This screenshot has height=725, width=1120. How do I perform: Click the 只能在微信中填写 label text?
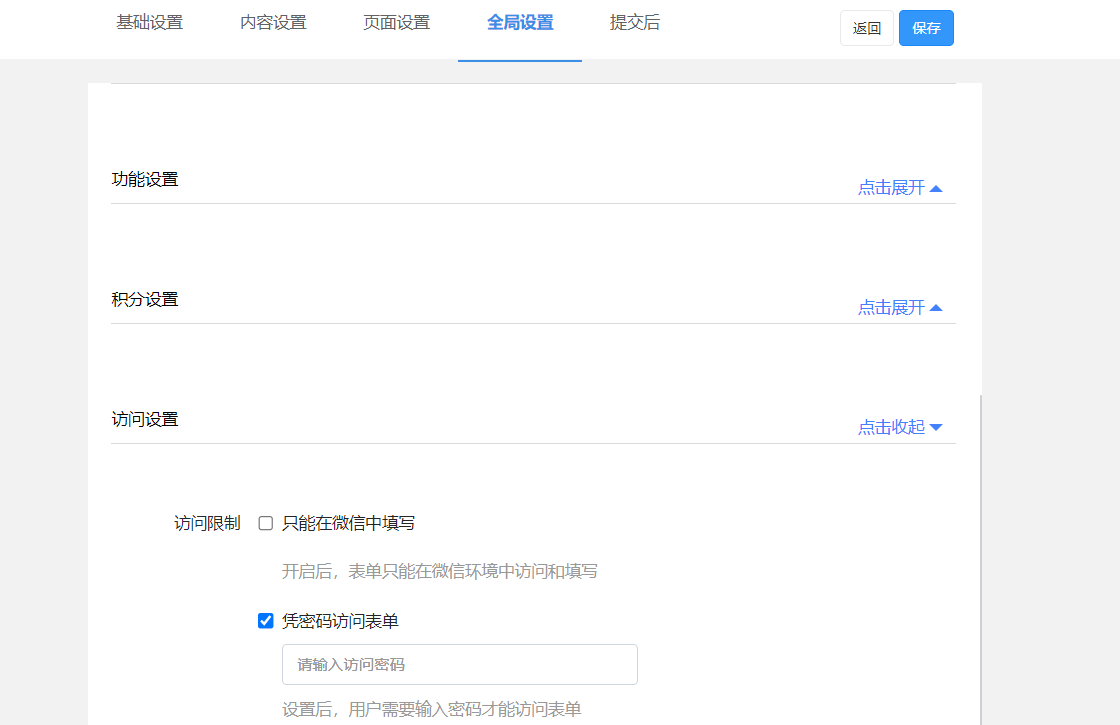coord(348,523)
